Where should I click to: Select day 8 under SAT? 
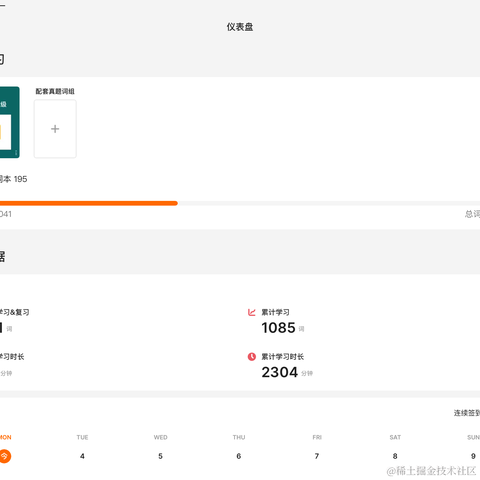click(395, 456)
